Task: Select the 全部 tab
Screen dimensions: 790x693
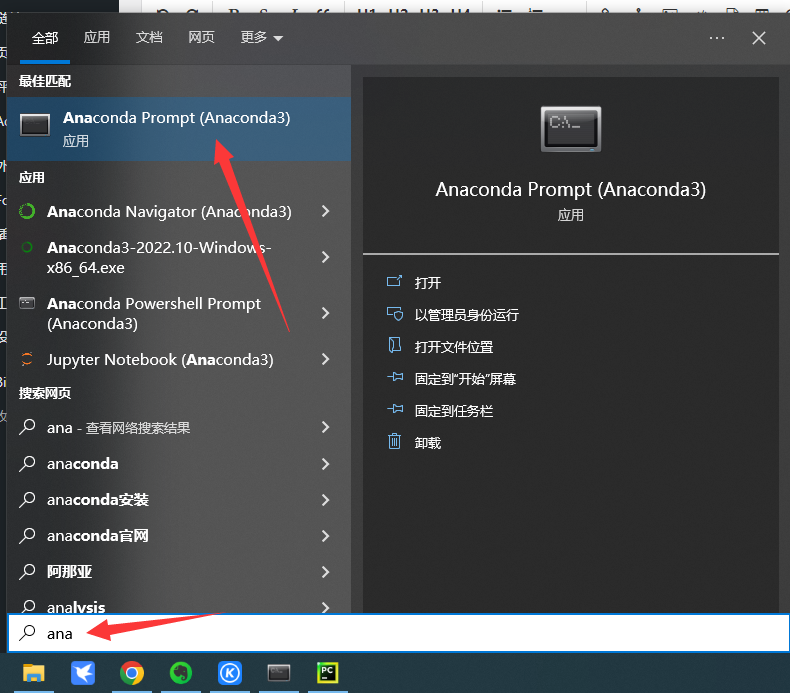Action: click(45, 38)
